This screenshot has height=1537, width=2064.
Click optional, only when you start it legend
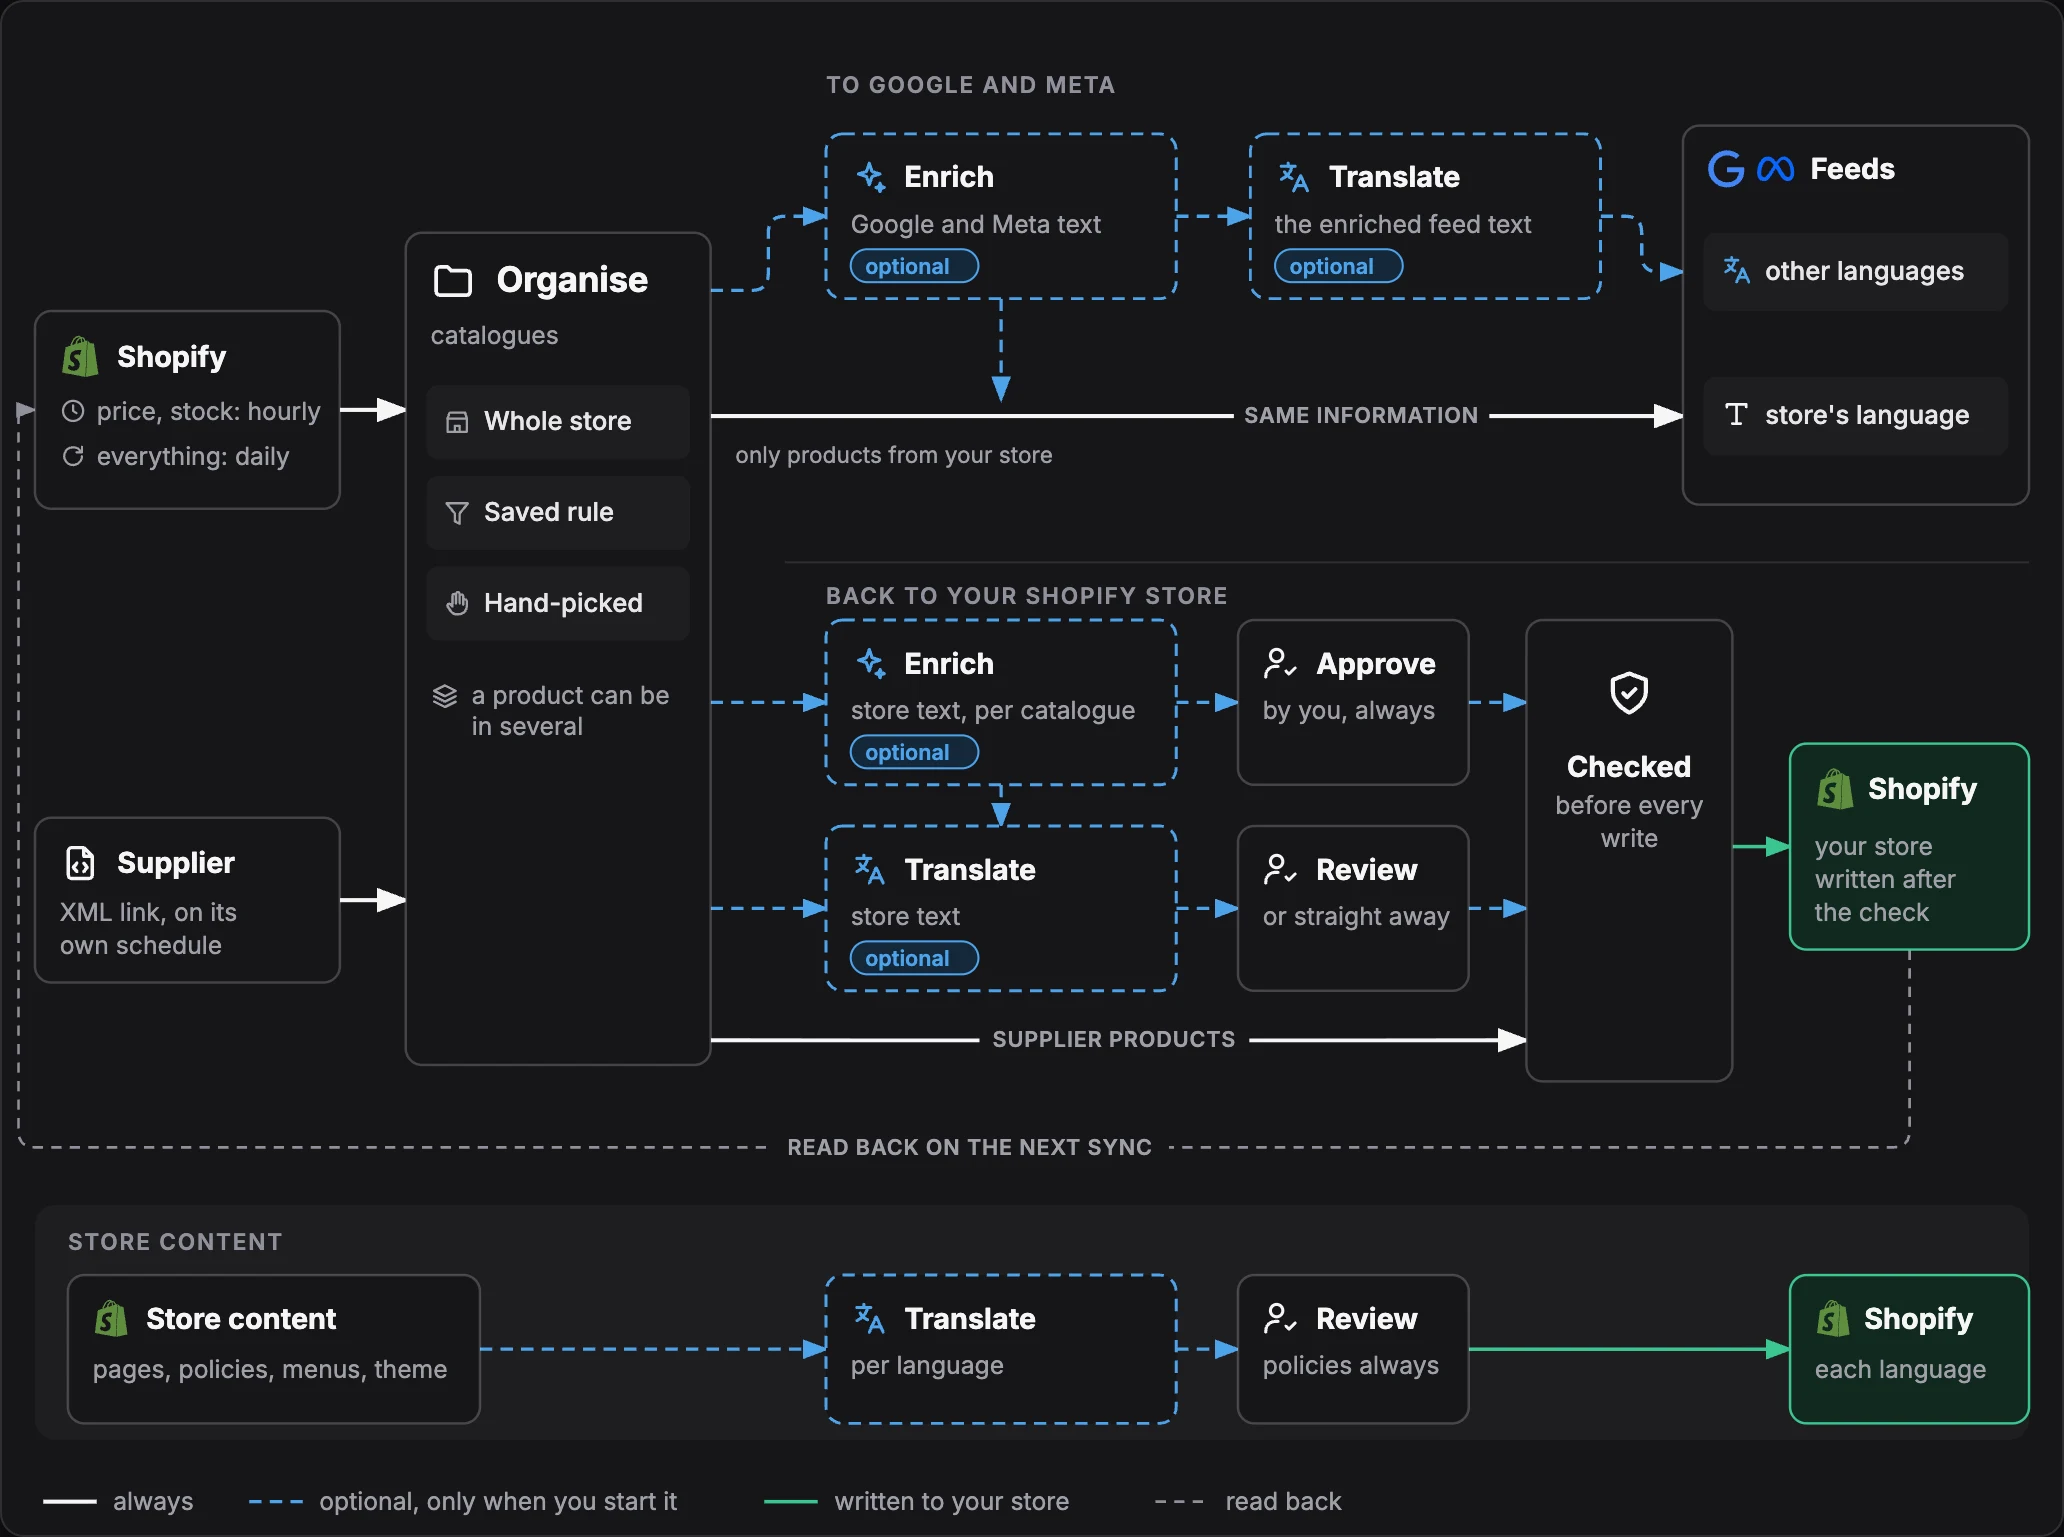(x=463, y=1501)
